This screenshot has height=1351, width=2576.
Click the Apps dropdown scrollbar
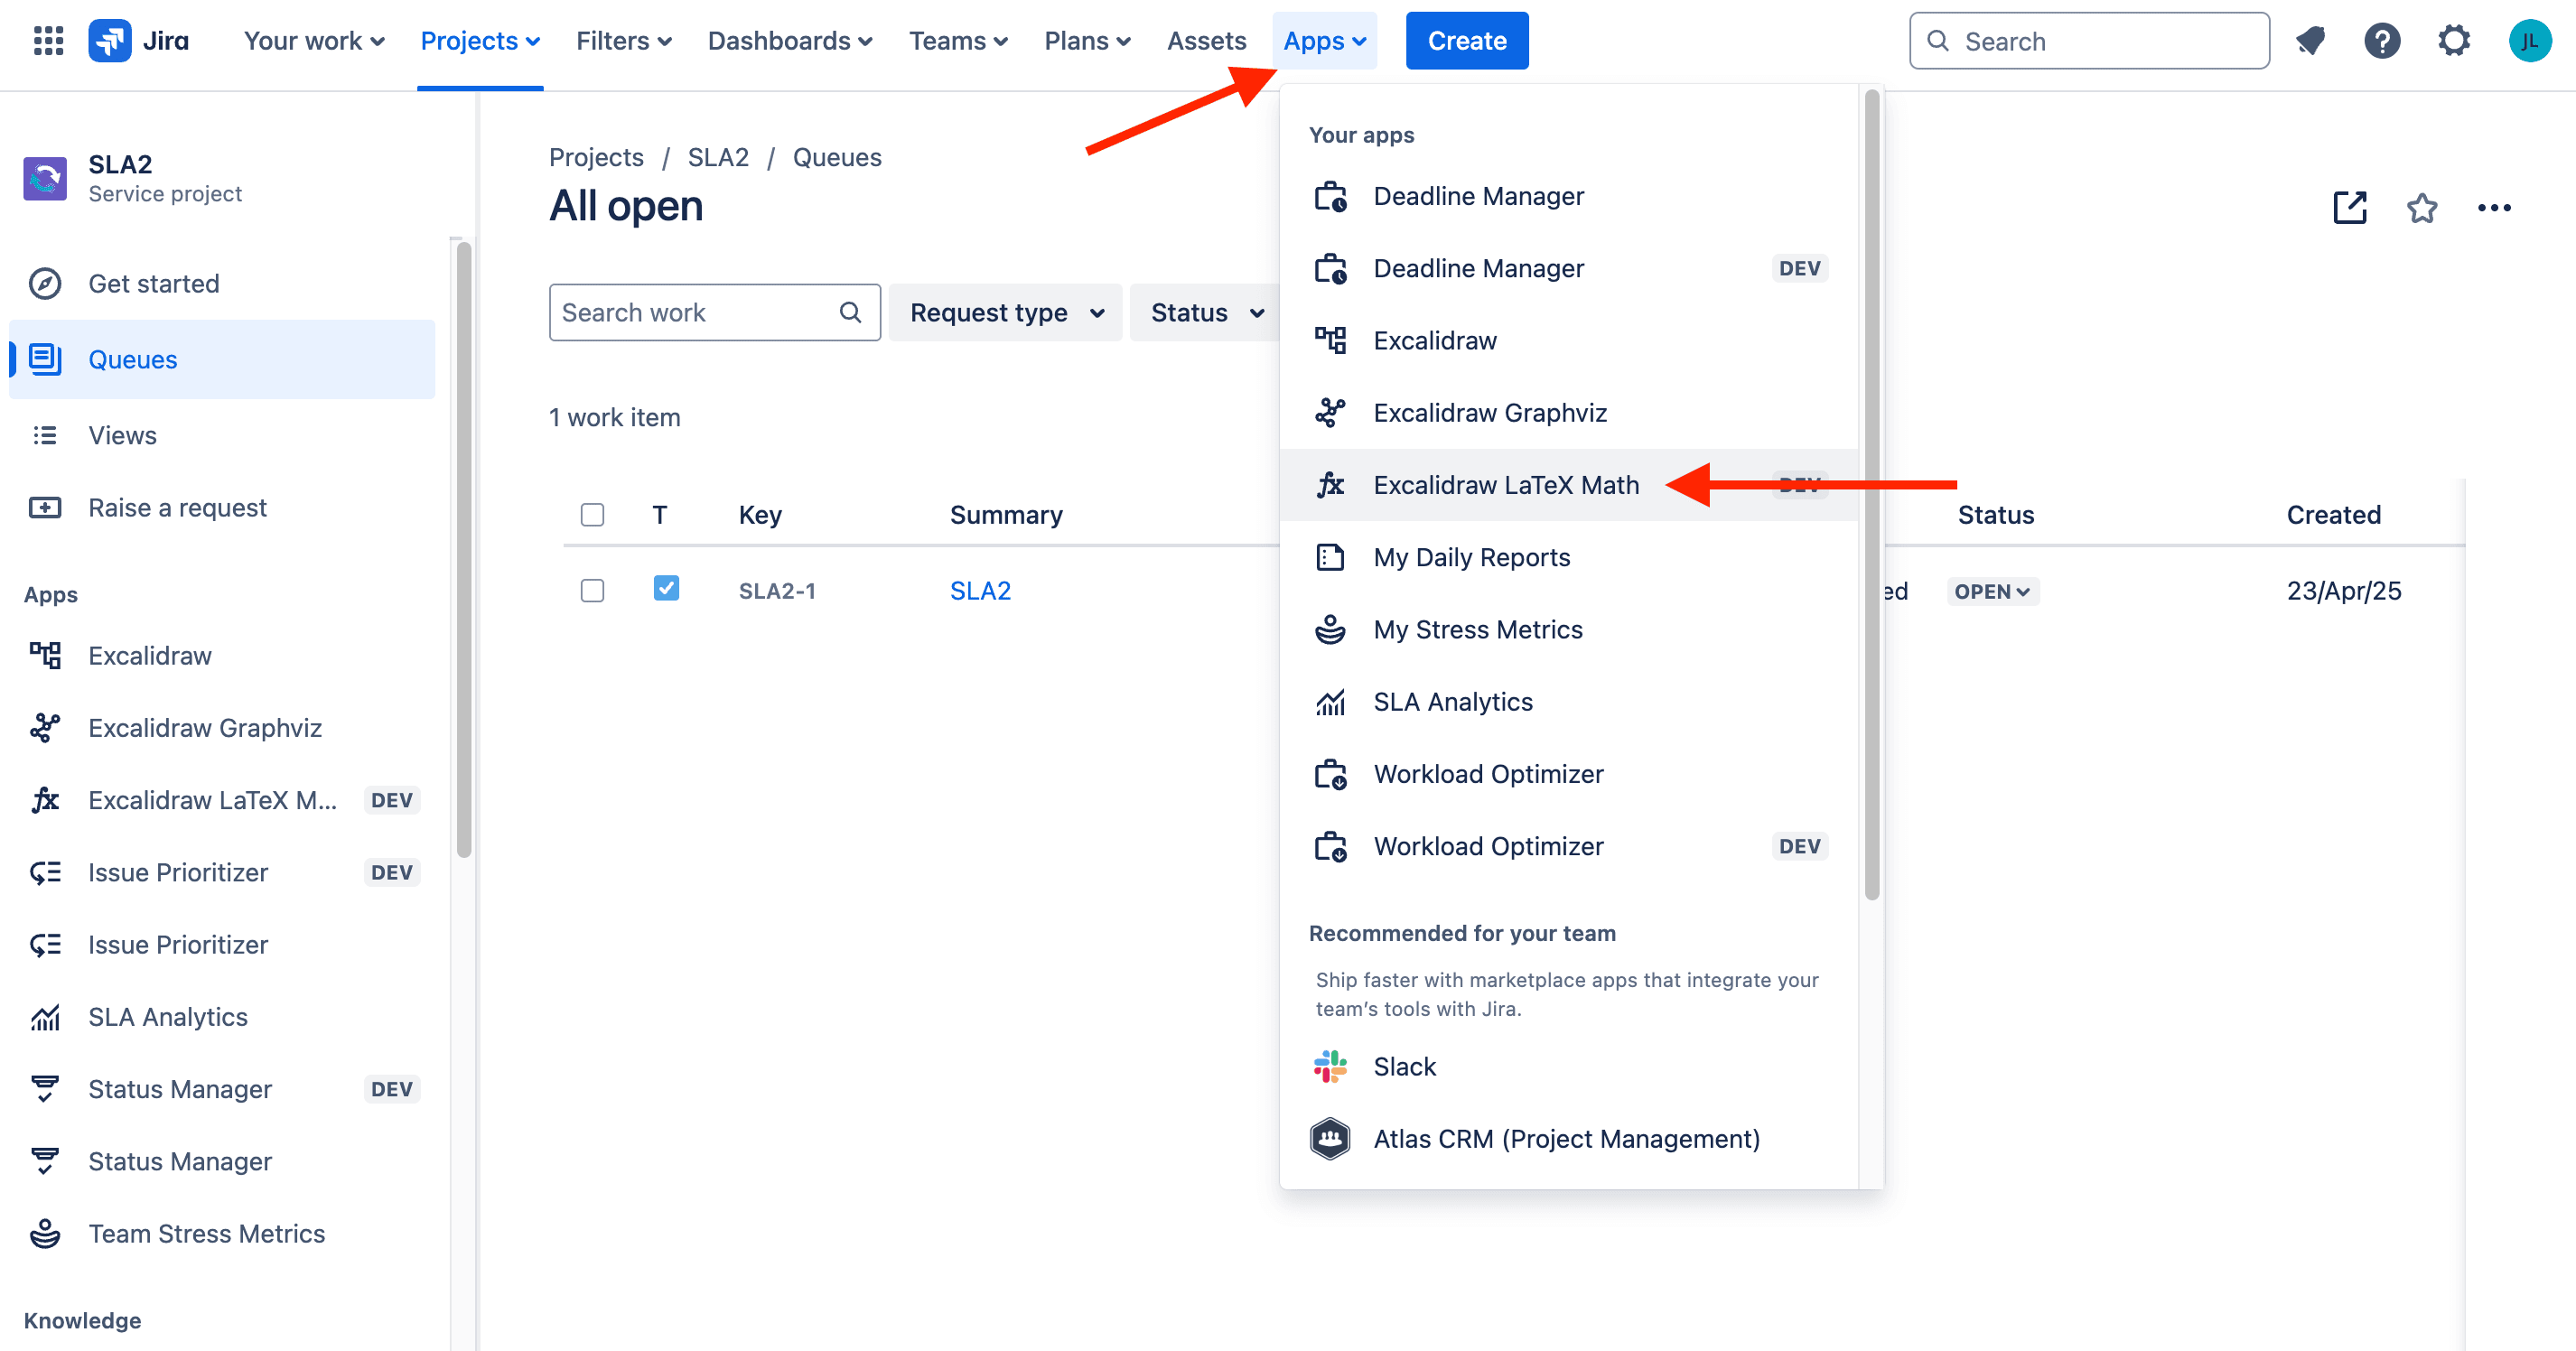pos(1872,495)
